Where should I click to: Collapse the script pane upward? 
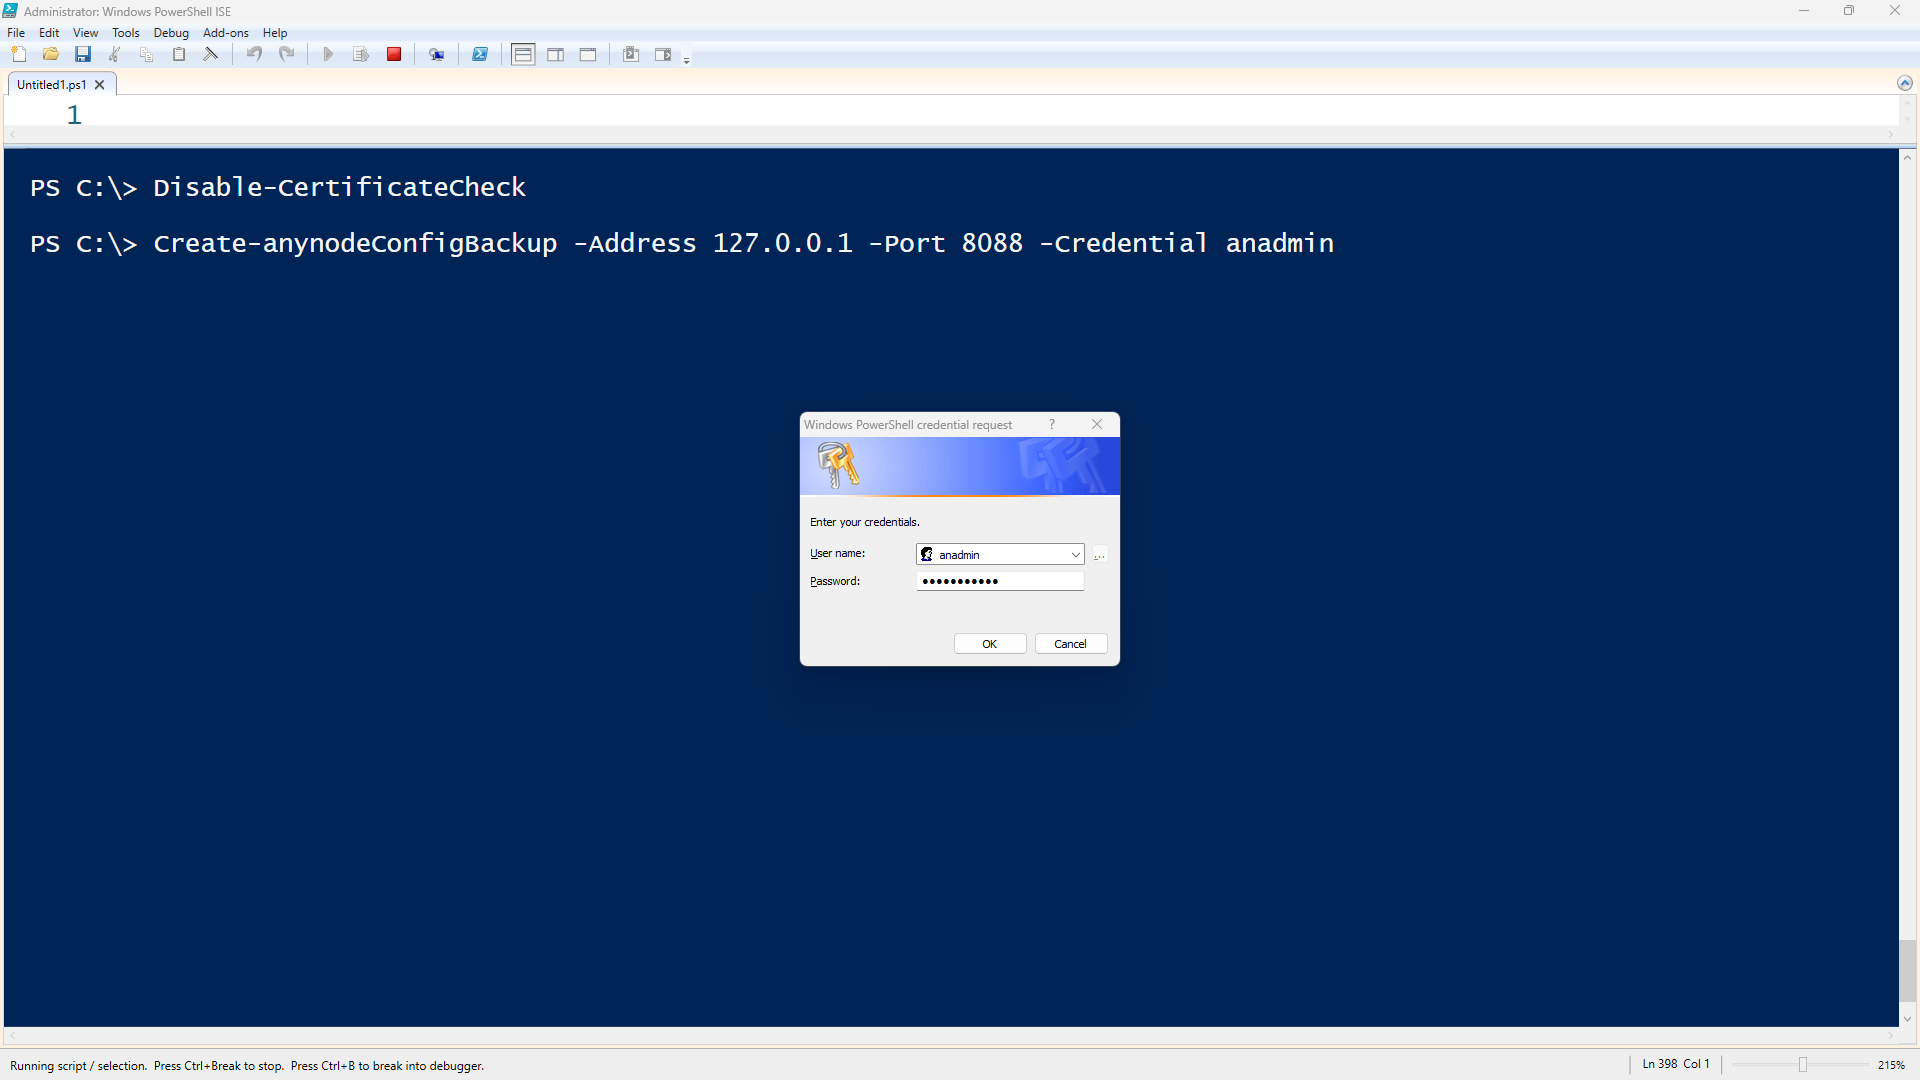(1905, 84)
